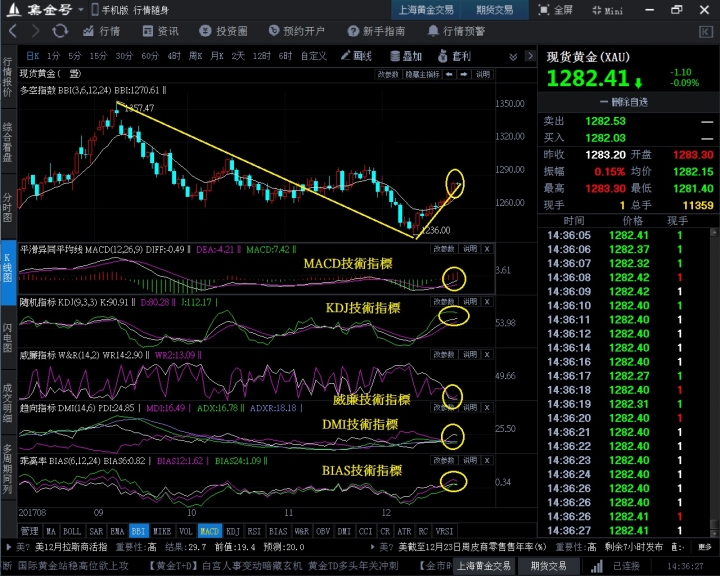Go back using the left arrow icon

[x=11, y=31]
